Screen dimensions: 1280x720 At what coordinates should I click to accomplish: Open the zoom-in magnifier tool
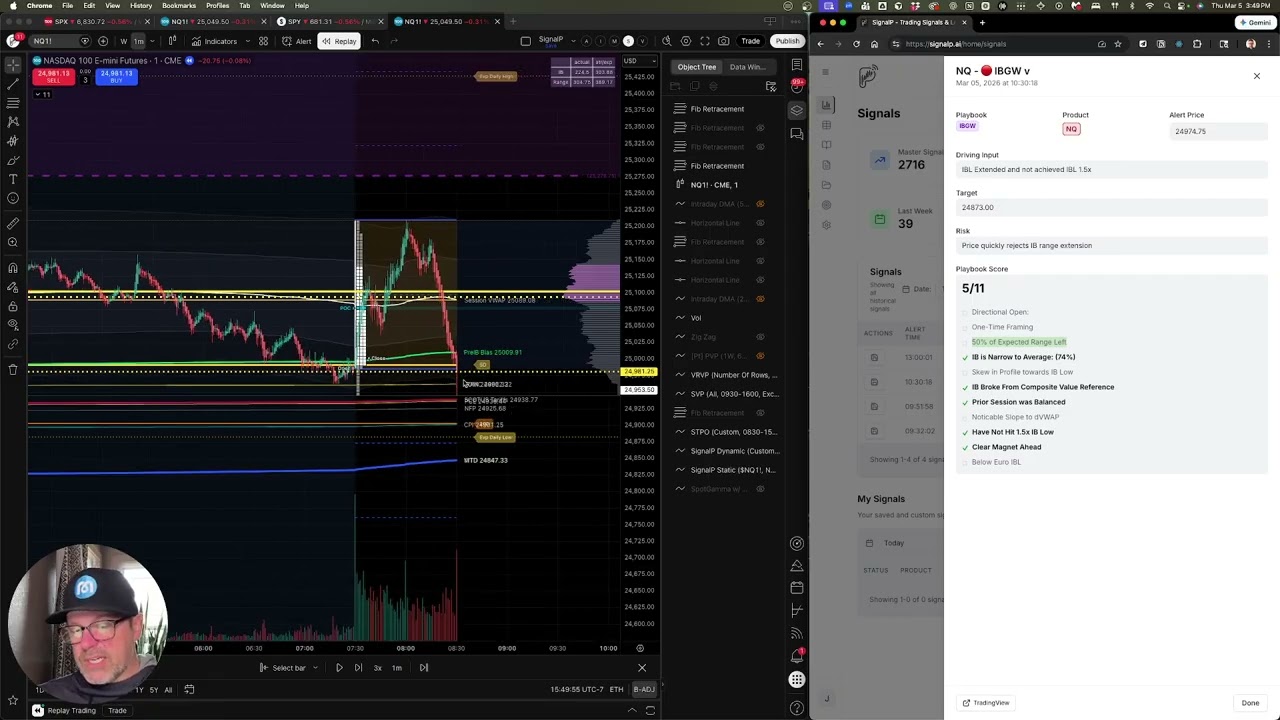tap(13, 242)
